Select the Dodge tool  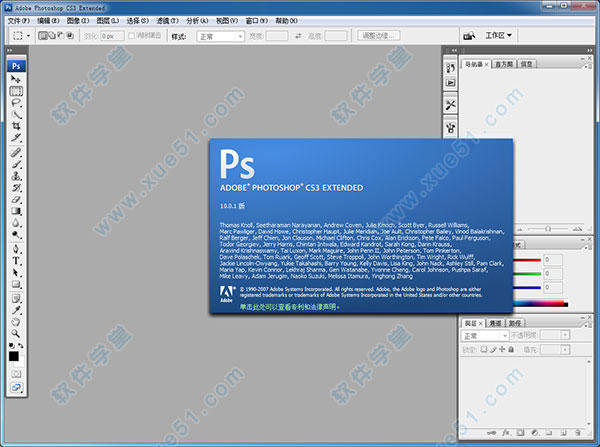[x=16, y=235]
